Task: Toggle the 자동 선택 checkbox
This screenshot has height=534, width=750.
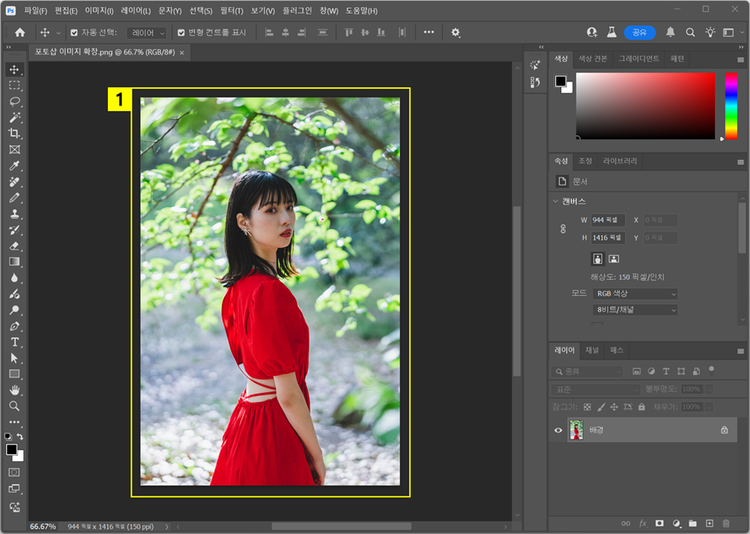Action: [73, 32]
